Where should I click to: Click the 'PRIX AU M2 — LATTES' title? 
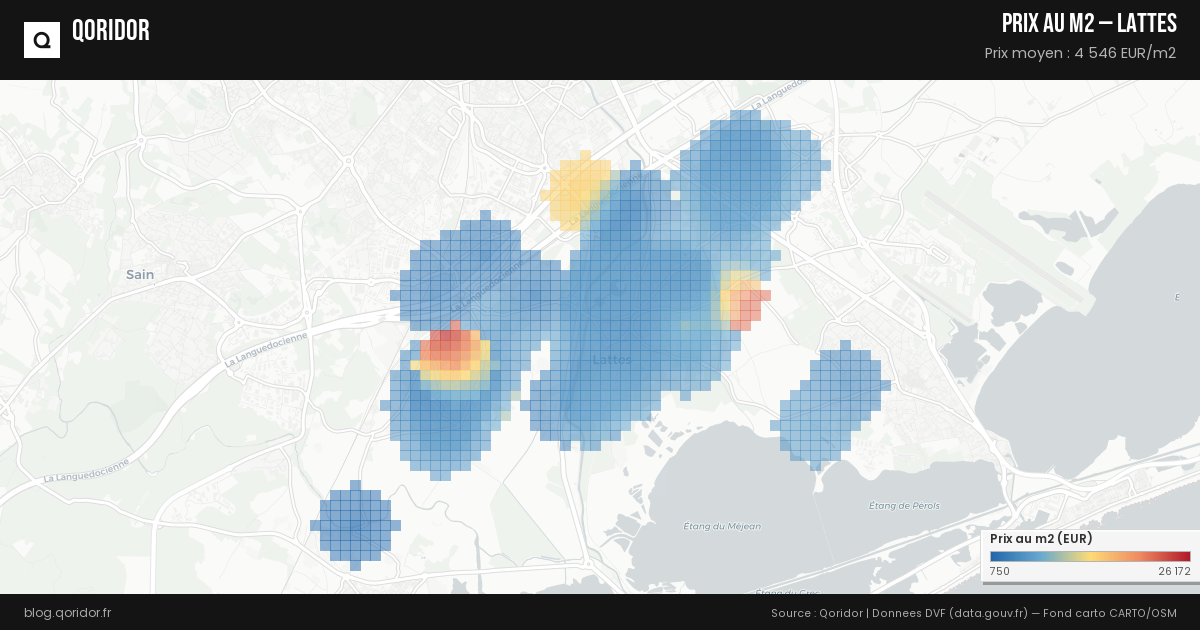click(x=1088, y=24)
